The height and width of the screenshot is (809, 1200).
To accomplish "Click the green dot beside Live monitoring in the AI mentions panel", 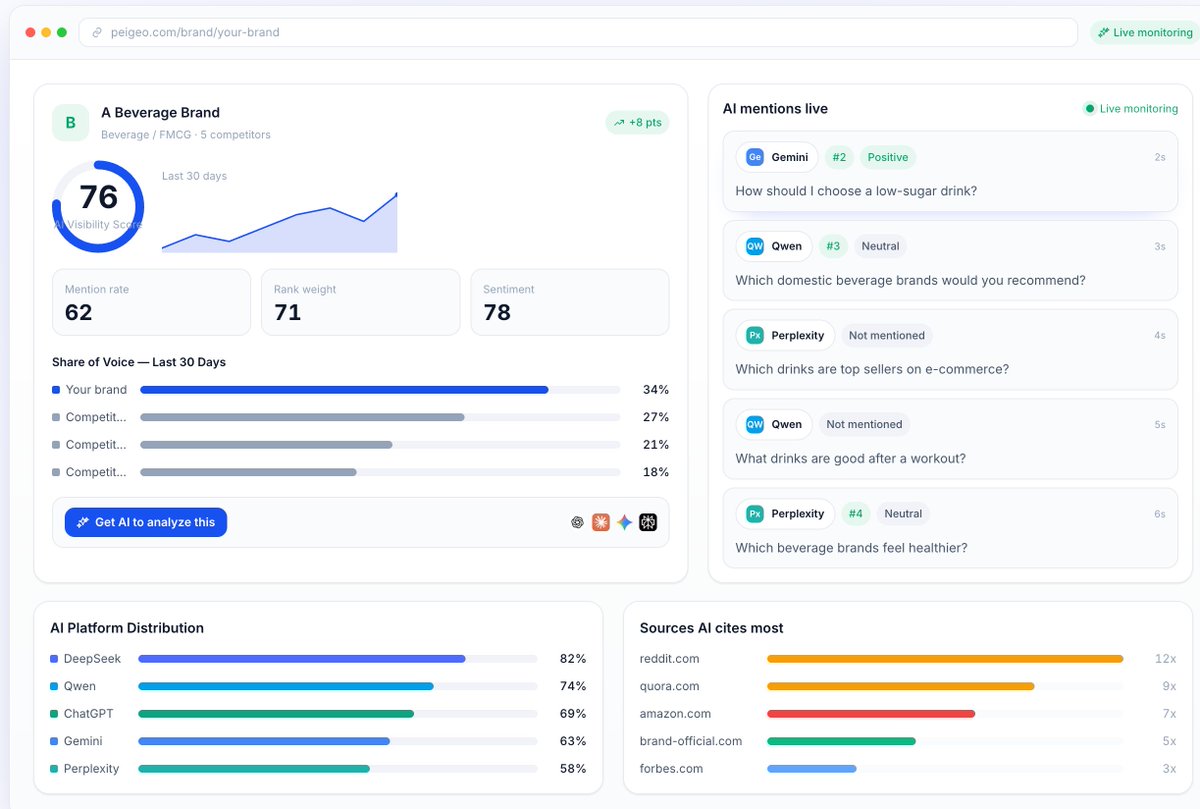I will pyautogui.click(x=1090, y=108).
